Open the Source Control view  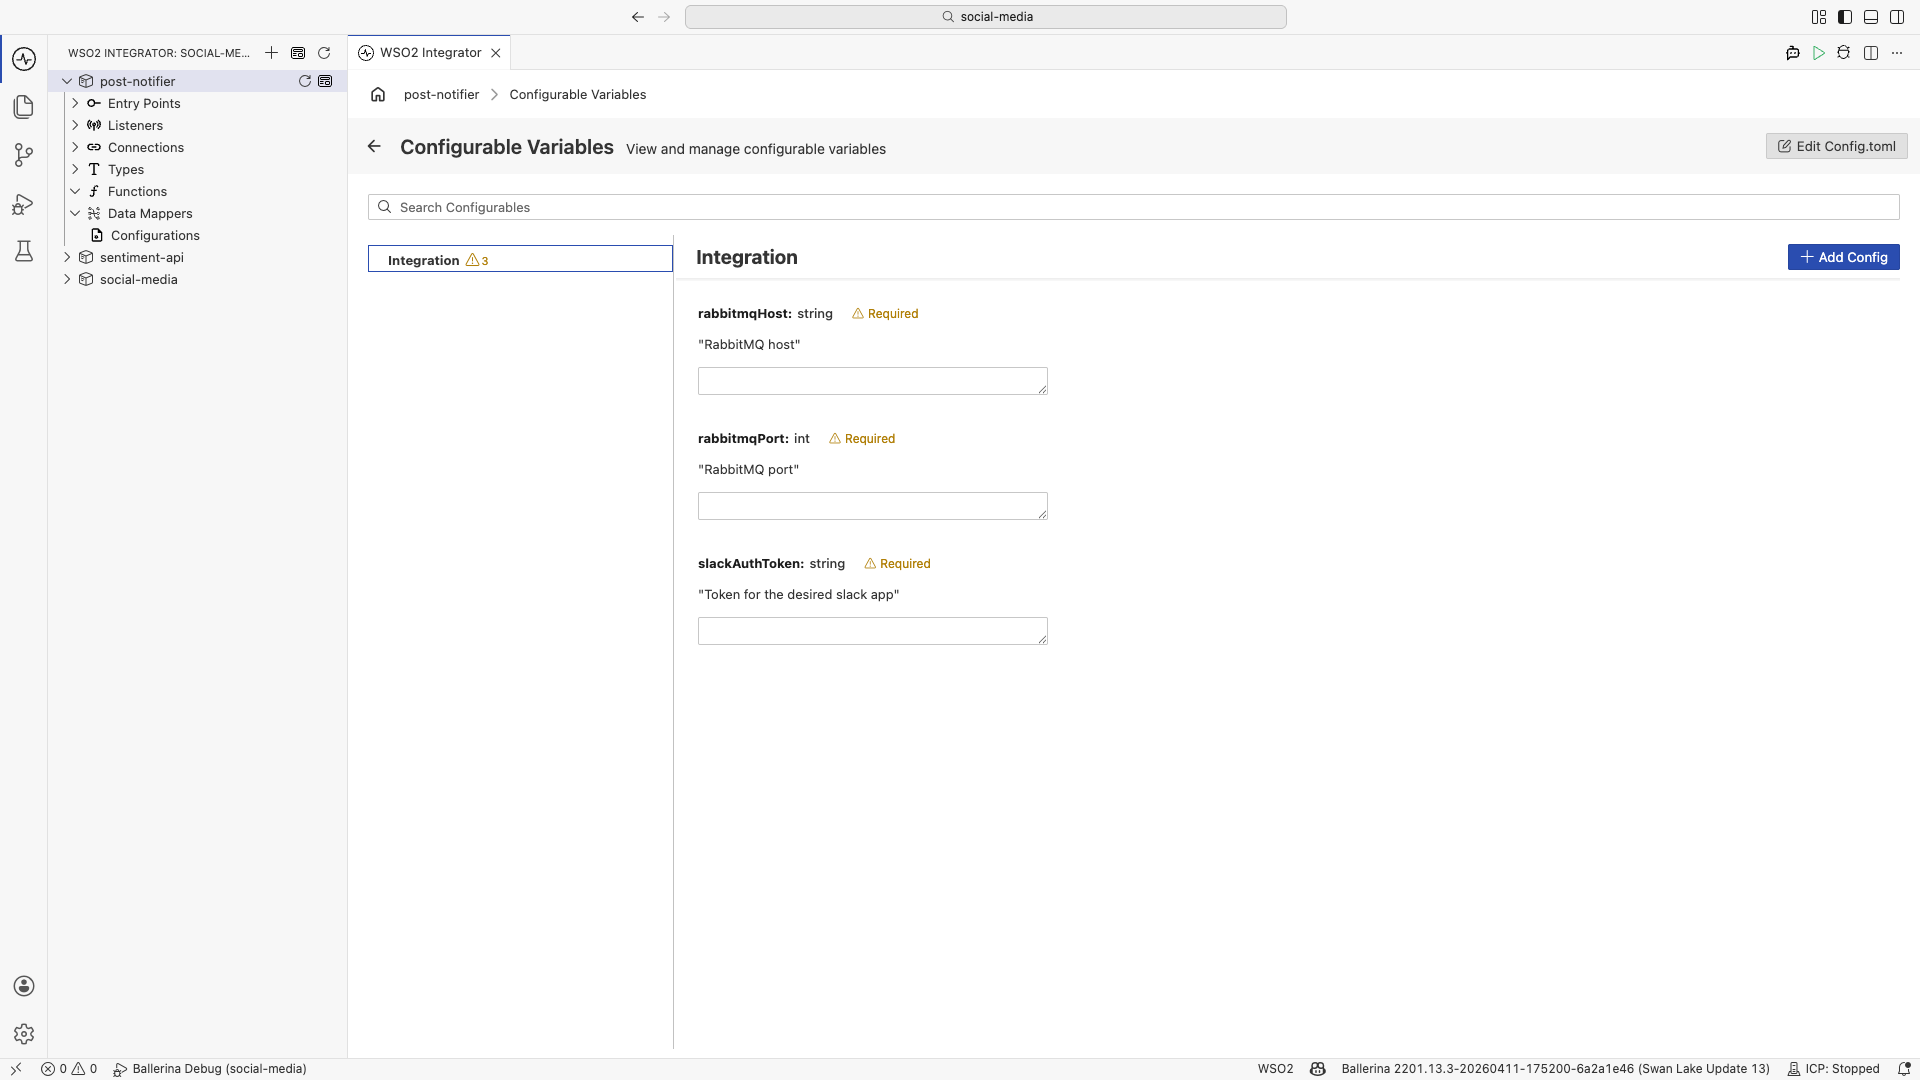coord(24,155)
